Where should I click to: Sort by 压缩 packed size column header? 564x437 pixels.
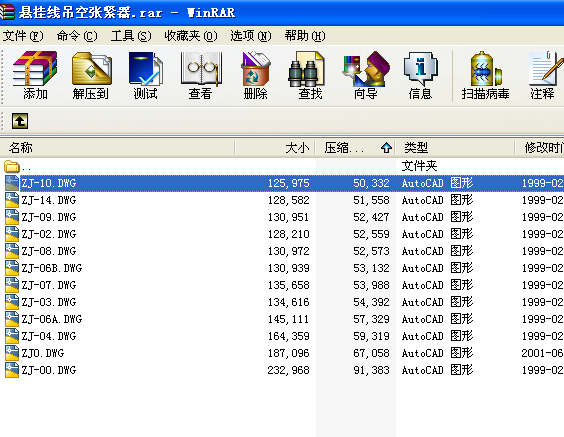355,147
